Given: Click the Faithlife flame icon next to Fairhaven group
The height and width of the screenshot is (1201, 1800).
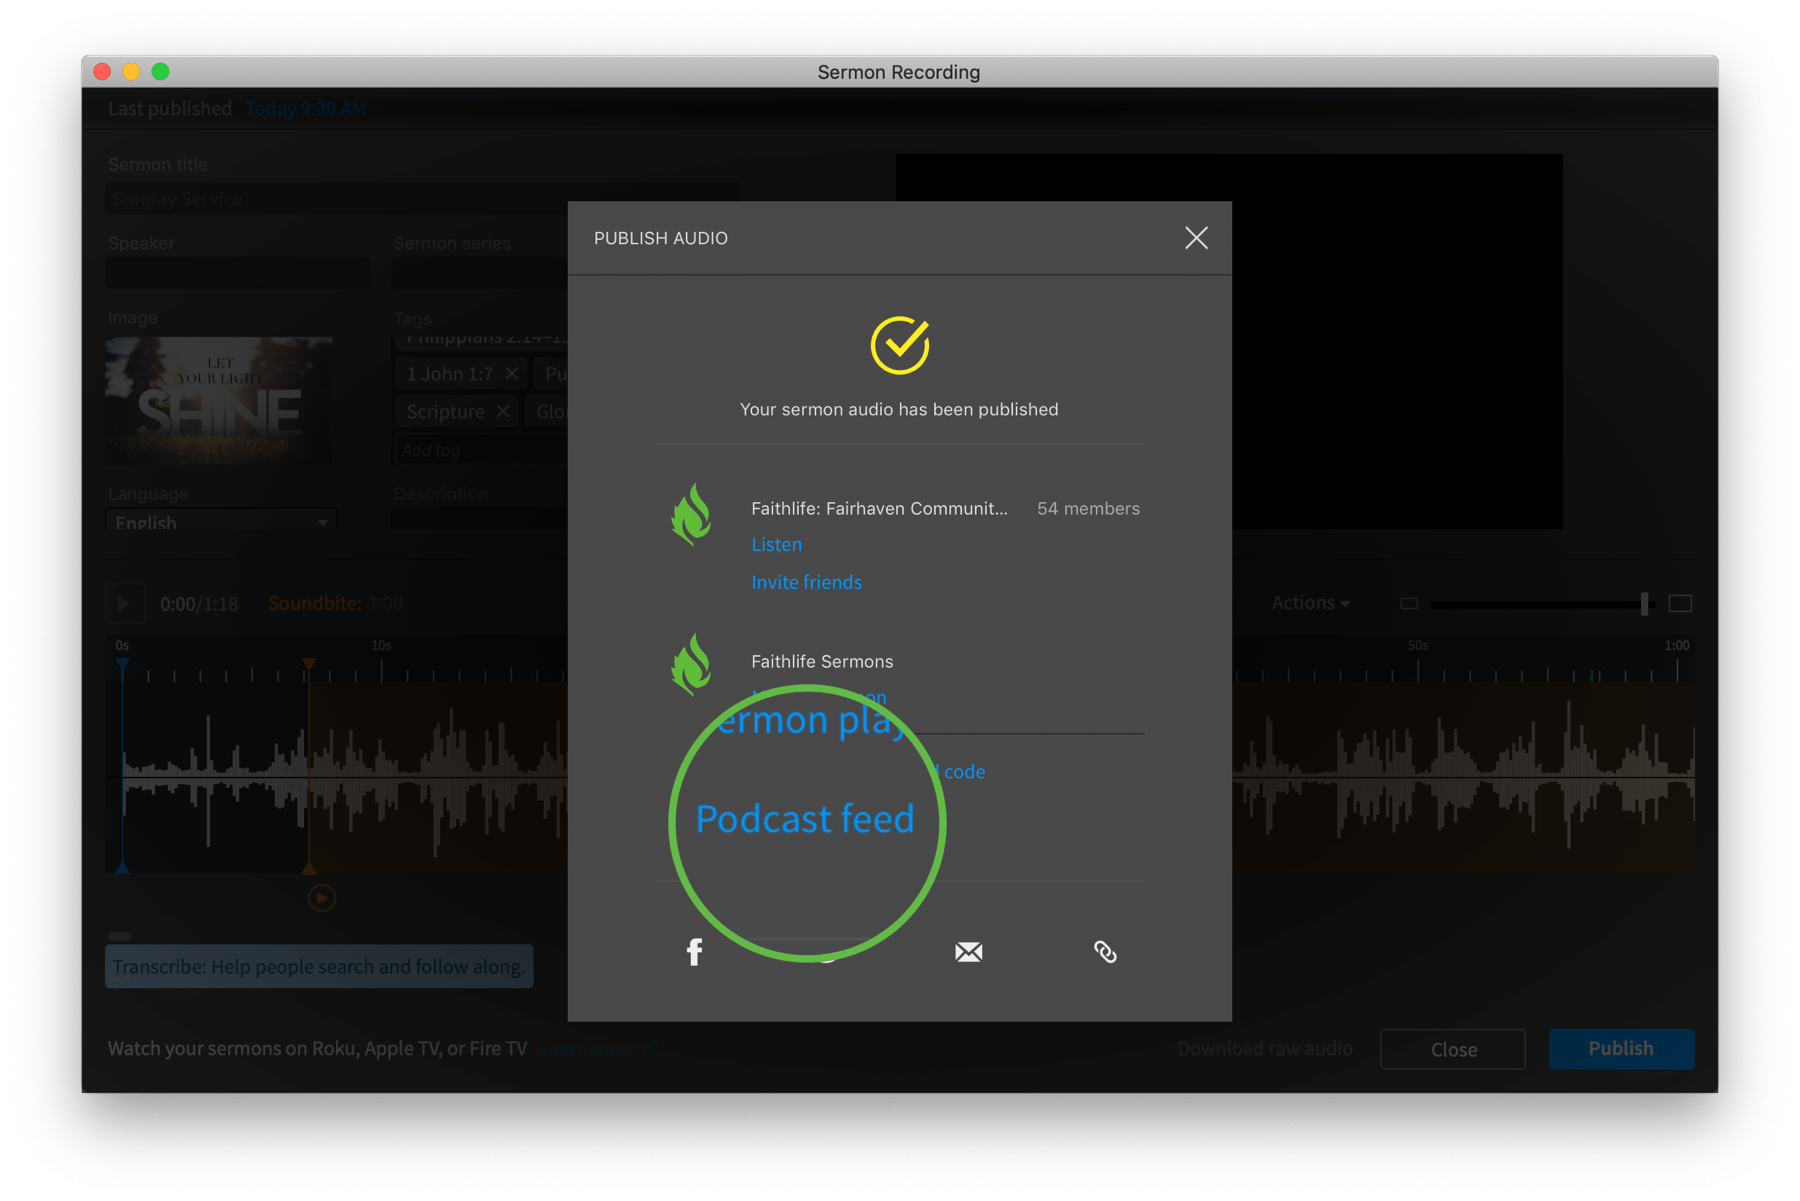Looking at the screenshot, I should coord(691,515).
